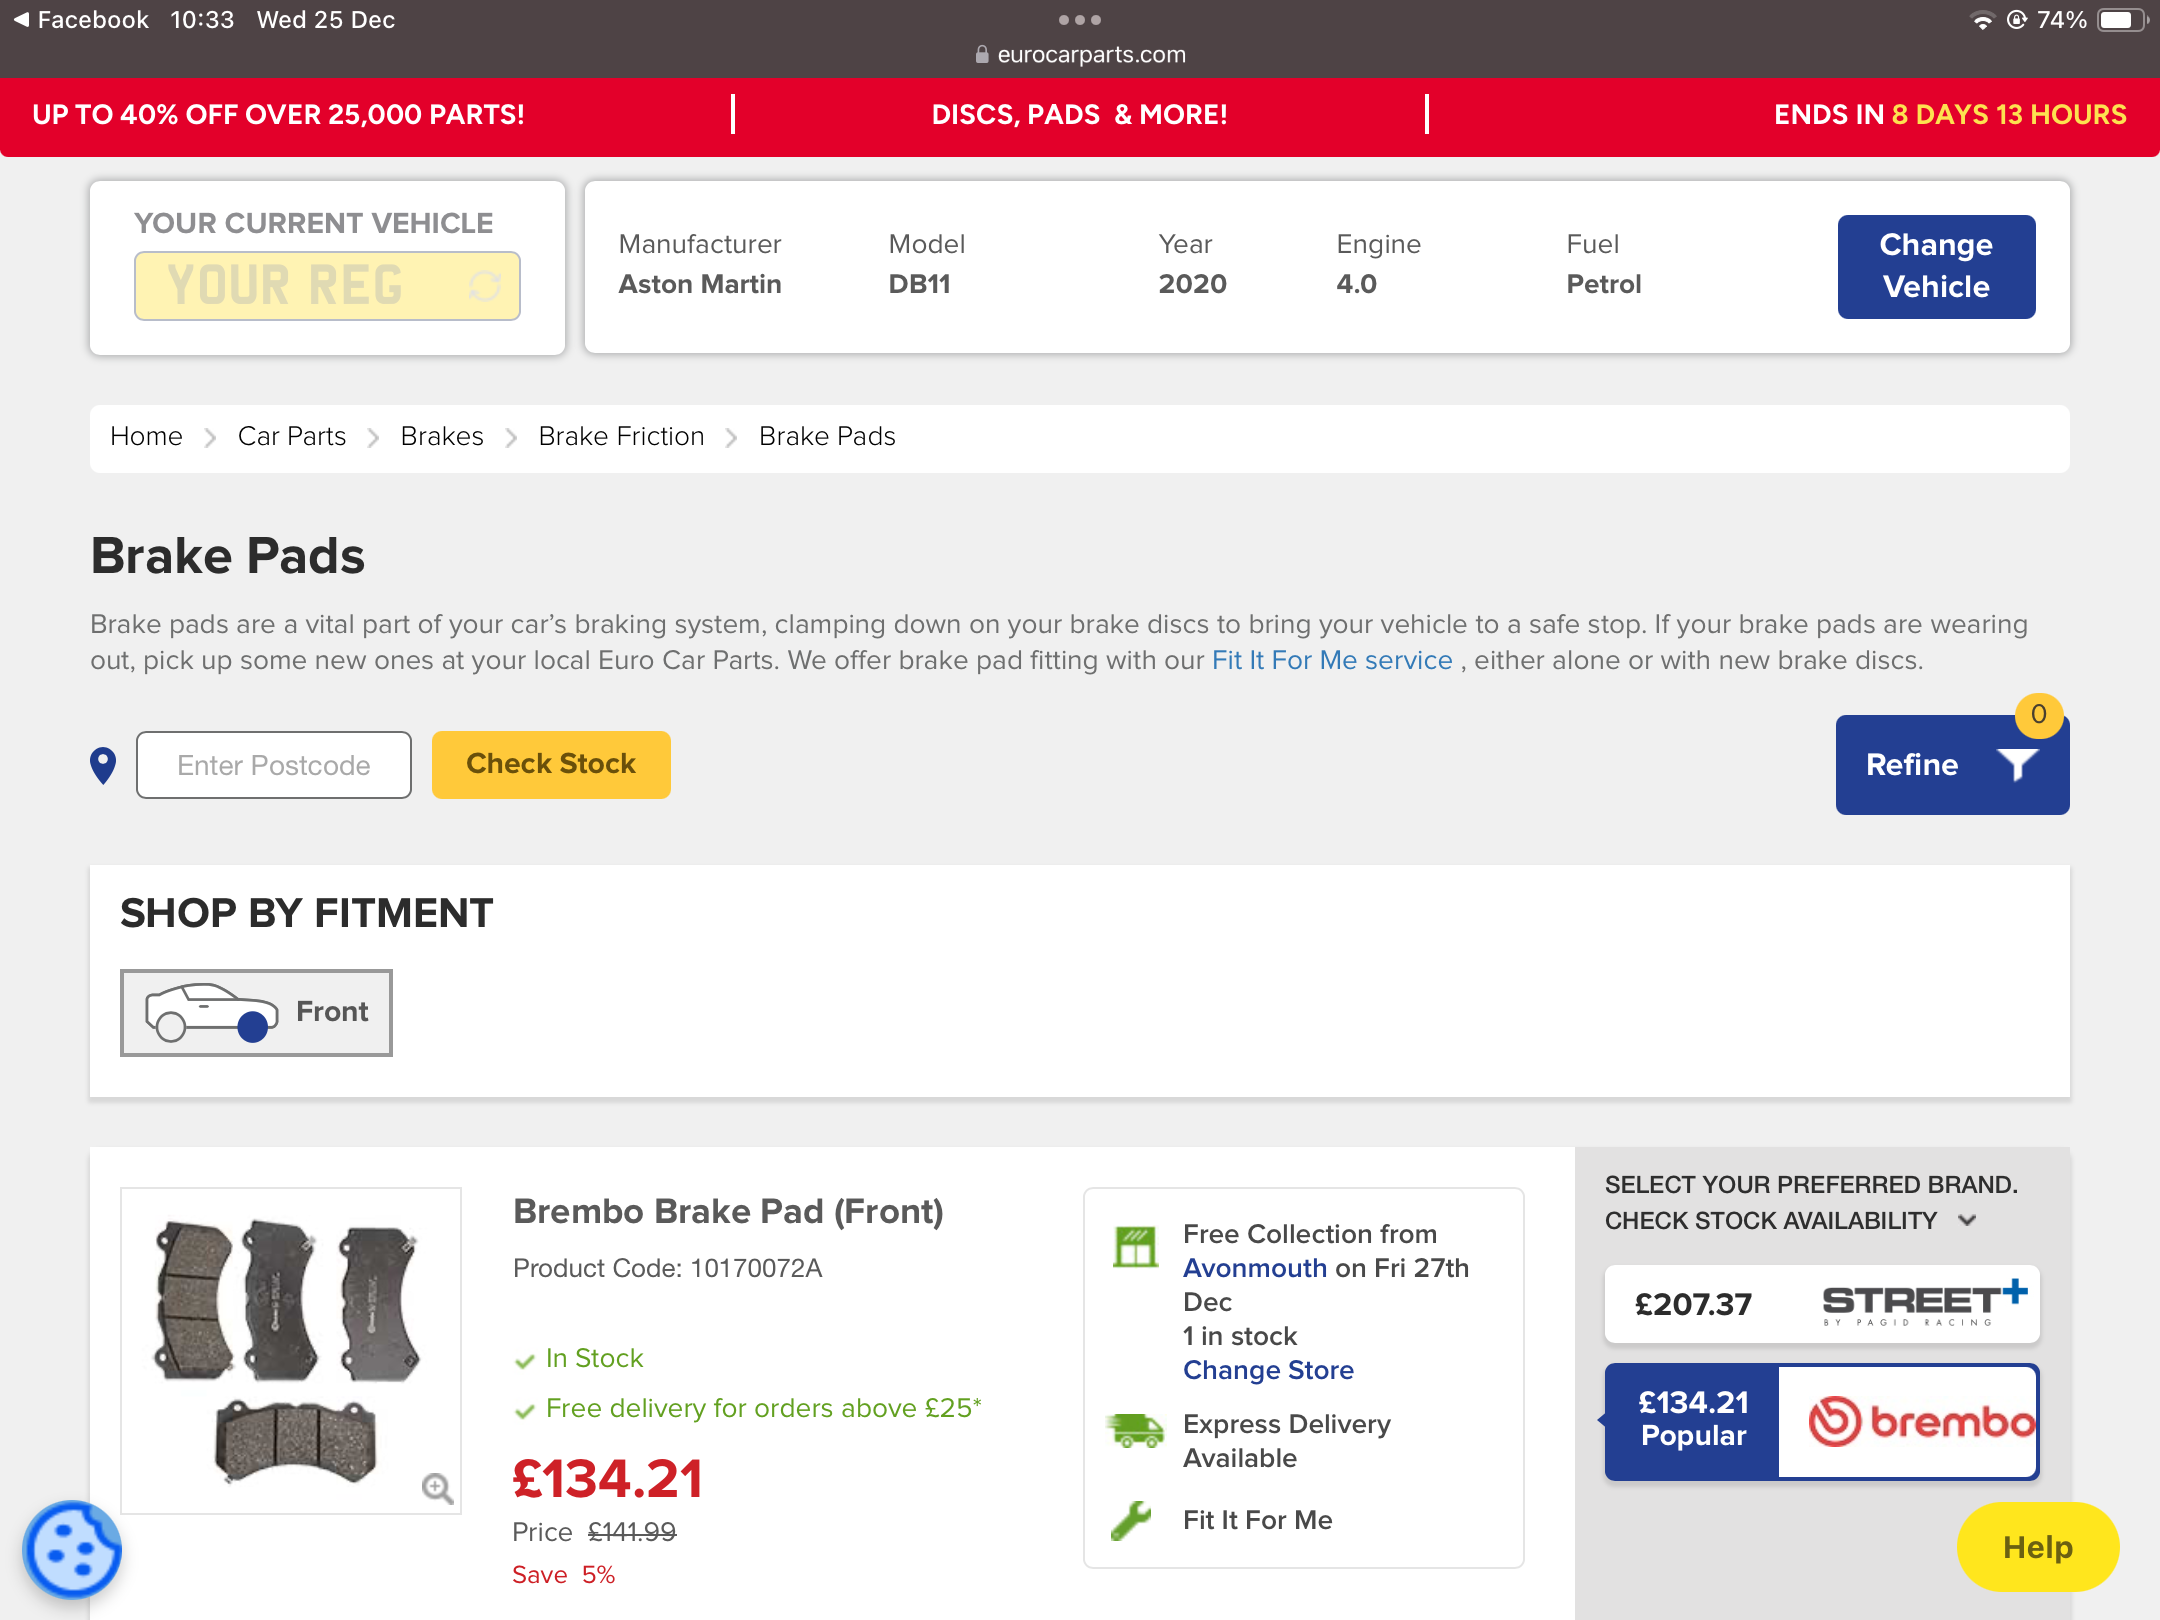Screen dimensions: 2160x1620
Task: Click the green express delivery van icon
Action: click(x=1135, y=1431)
